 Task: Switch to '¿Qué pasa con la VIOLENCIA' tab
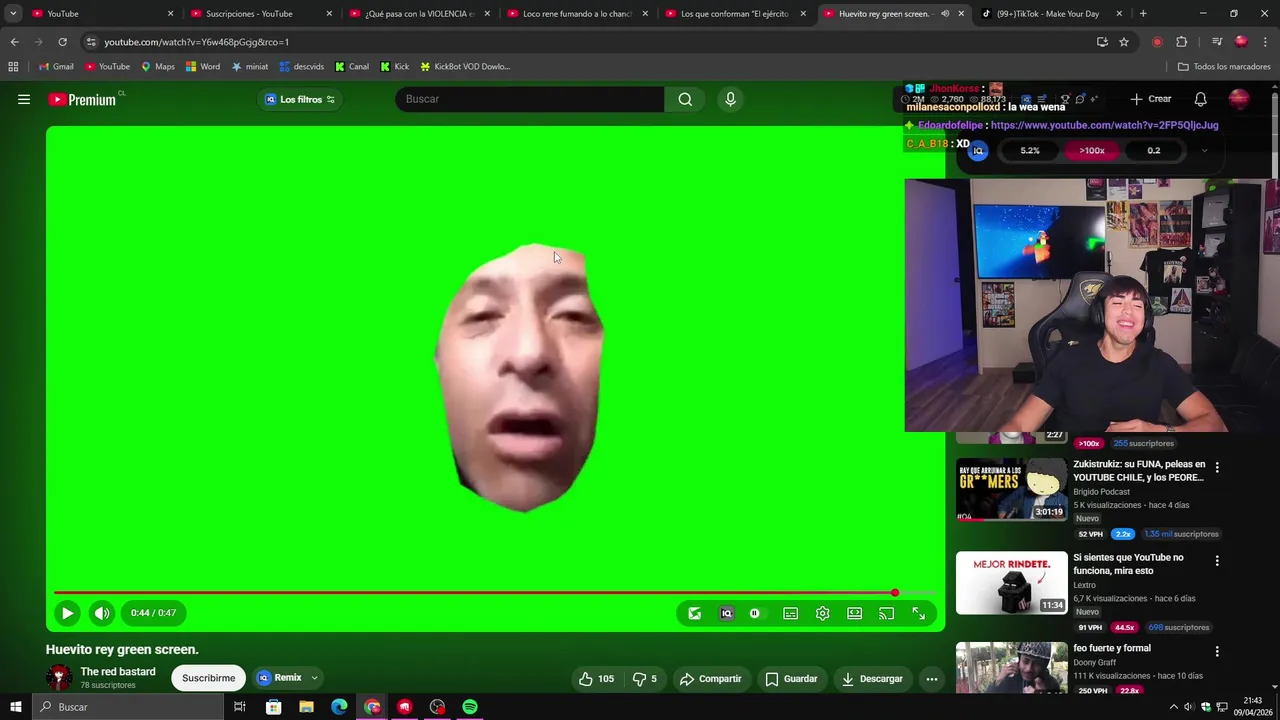418,14
